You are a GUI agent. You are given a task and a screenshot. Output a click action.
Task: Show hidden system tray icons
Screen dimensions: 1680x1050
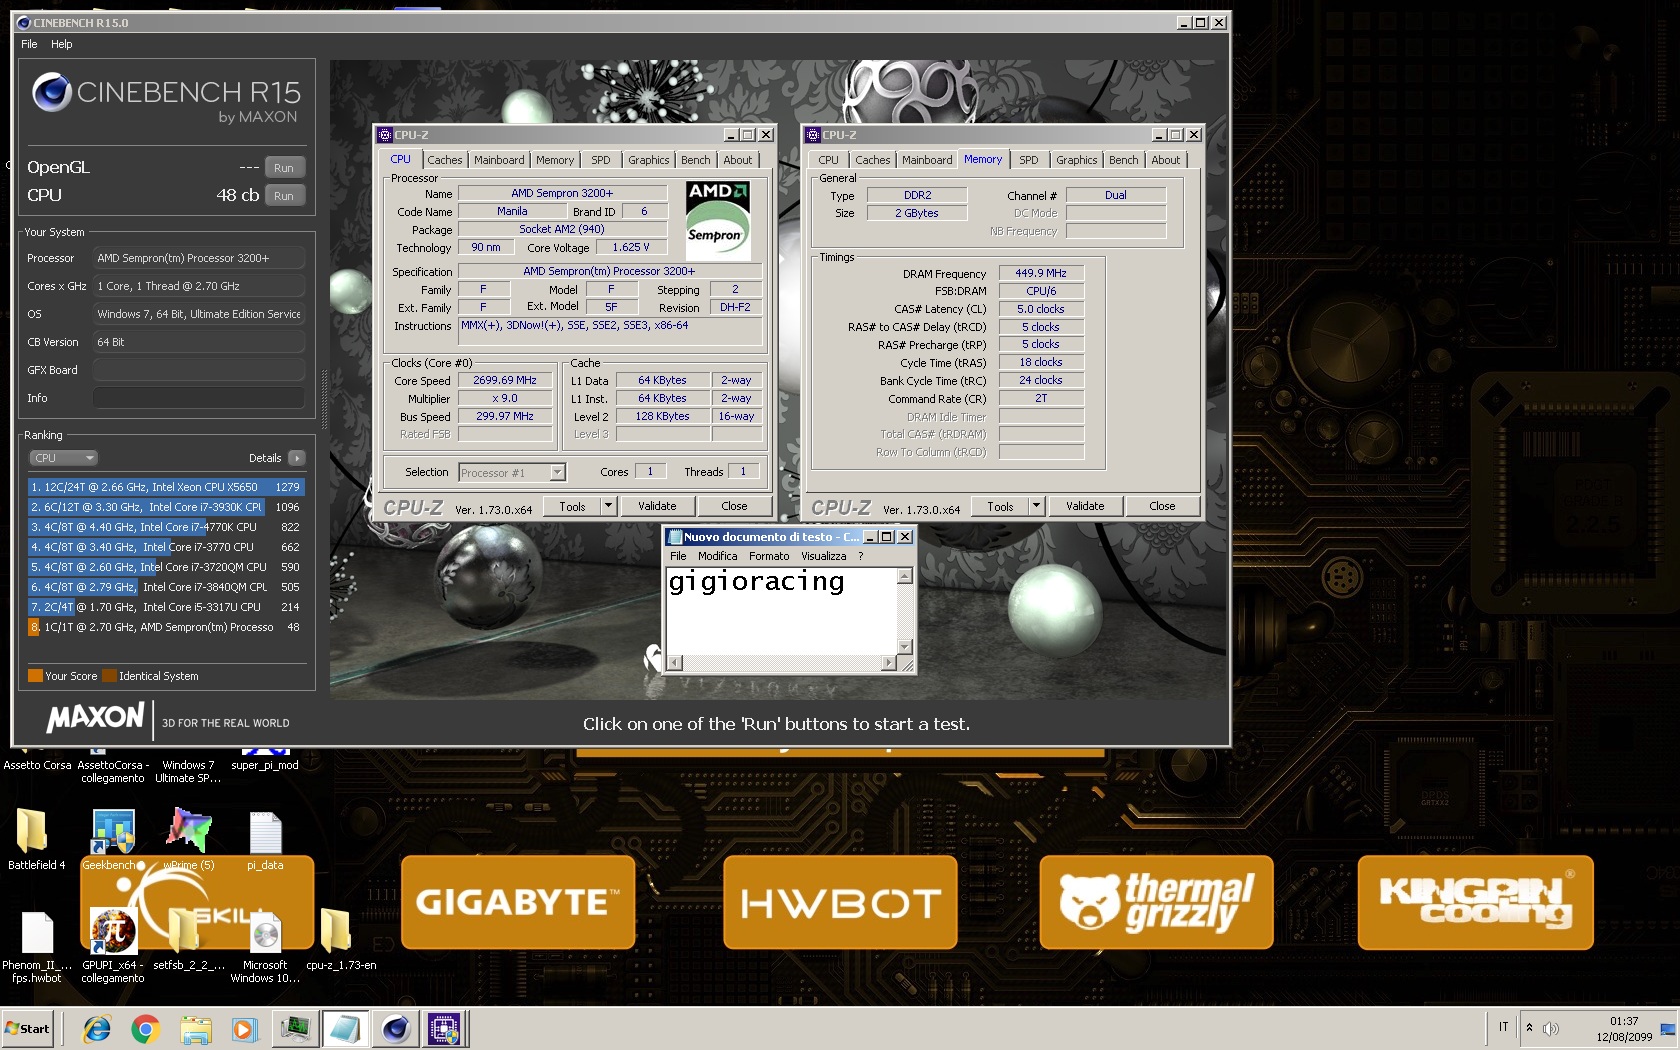click(1528, 1028)
